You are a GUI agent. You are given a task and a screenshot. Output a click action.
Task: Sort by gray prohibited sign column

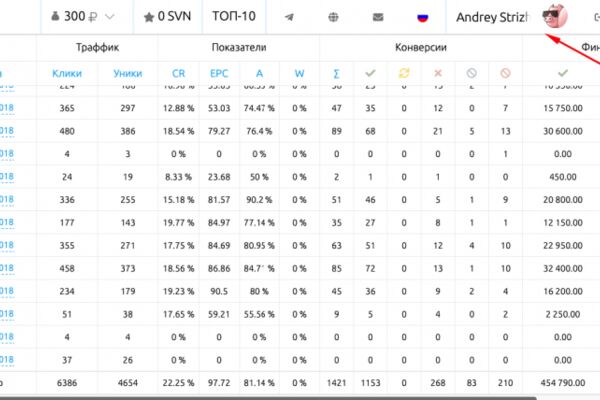471,73
